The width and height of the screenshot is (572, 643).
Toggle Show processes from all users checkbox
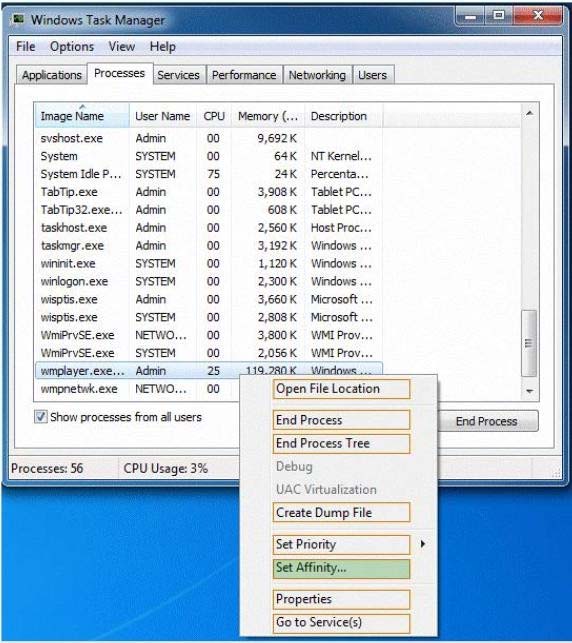[x=40, y=417]
